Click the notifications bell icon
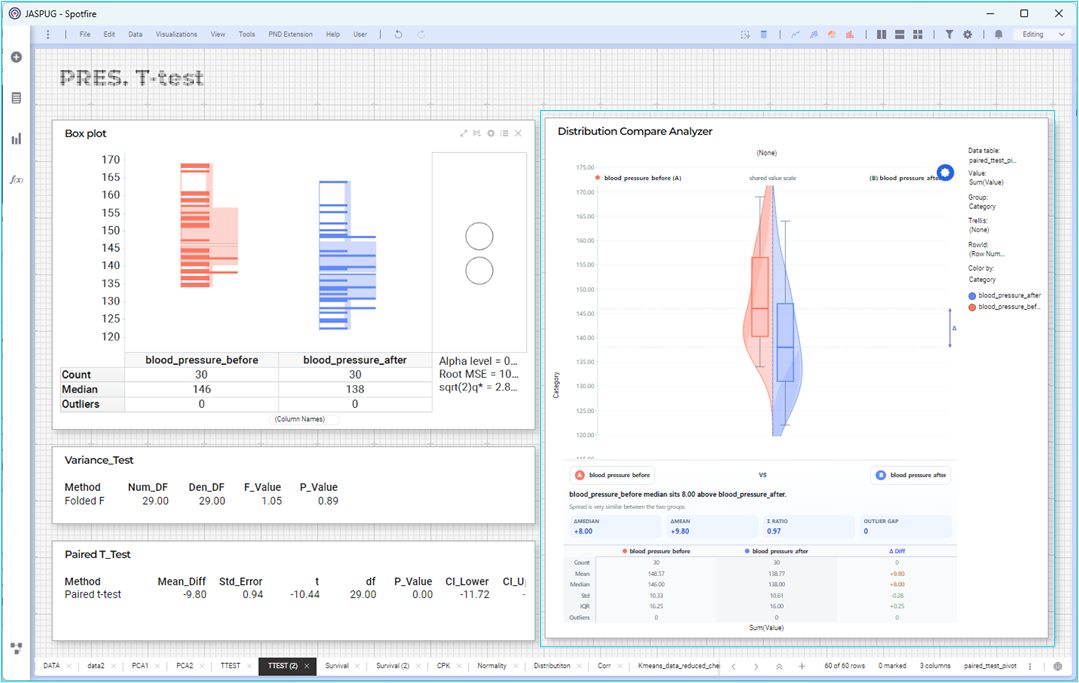Screen dimensions: 1079x683 coord(998,34)
